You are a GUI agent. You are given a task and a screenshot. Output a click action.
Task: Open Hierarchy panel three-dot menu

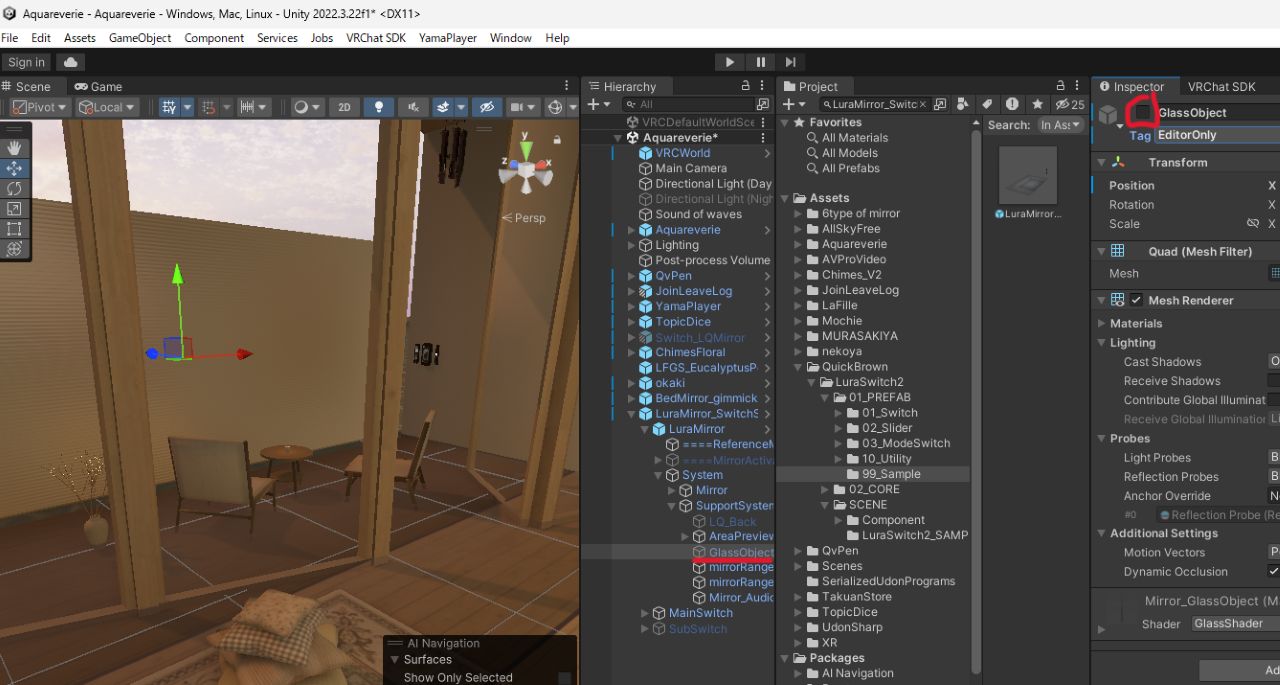(x=763, y=86)
